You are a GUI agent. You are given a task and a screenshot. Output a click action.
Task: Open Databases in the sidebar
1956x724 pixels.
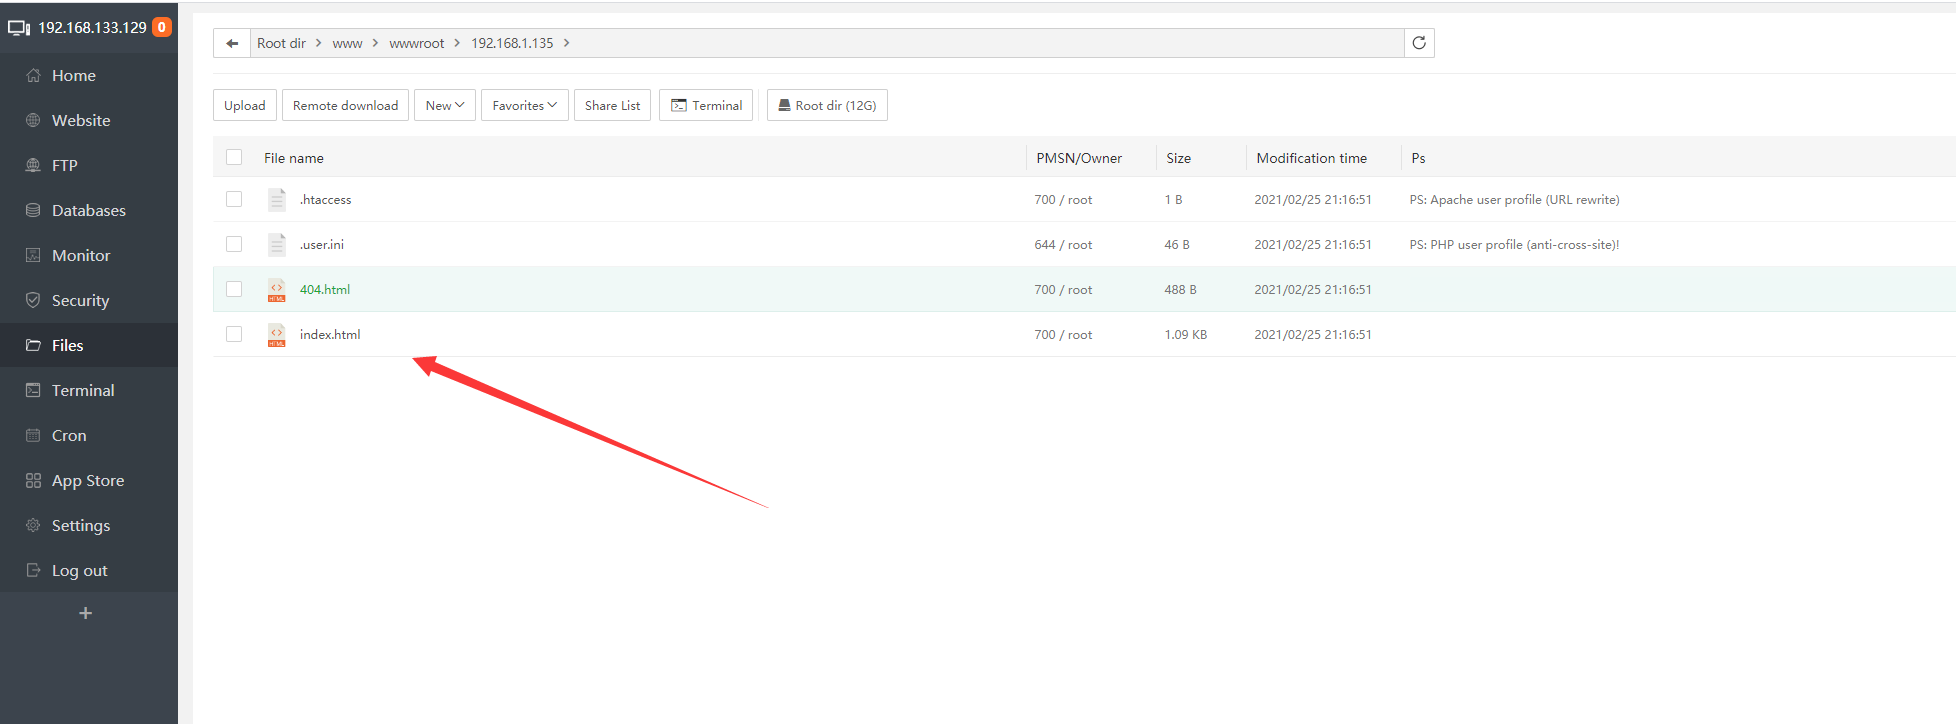point(89,210)
